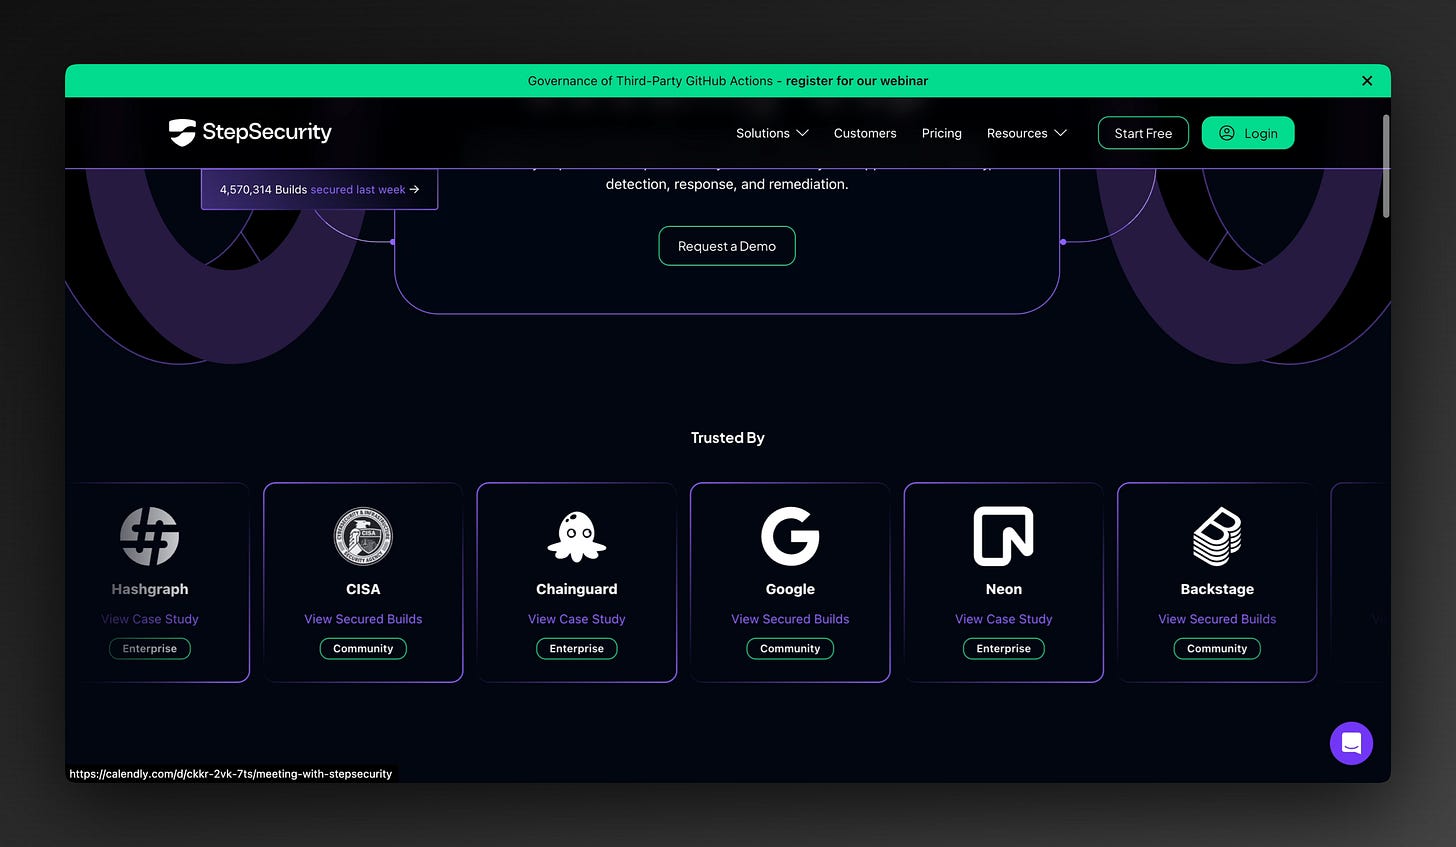Expand the Resources dropdown
This screenshot has width=1456, height=847.
[1026, 133]
